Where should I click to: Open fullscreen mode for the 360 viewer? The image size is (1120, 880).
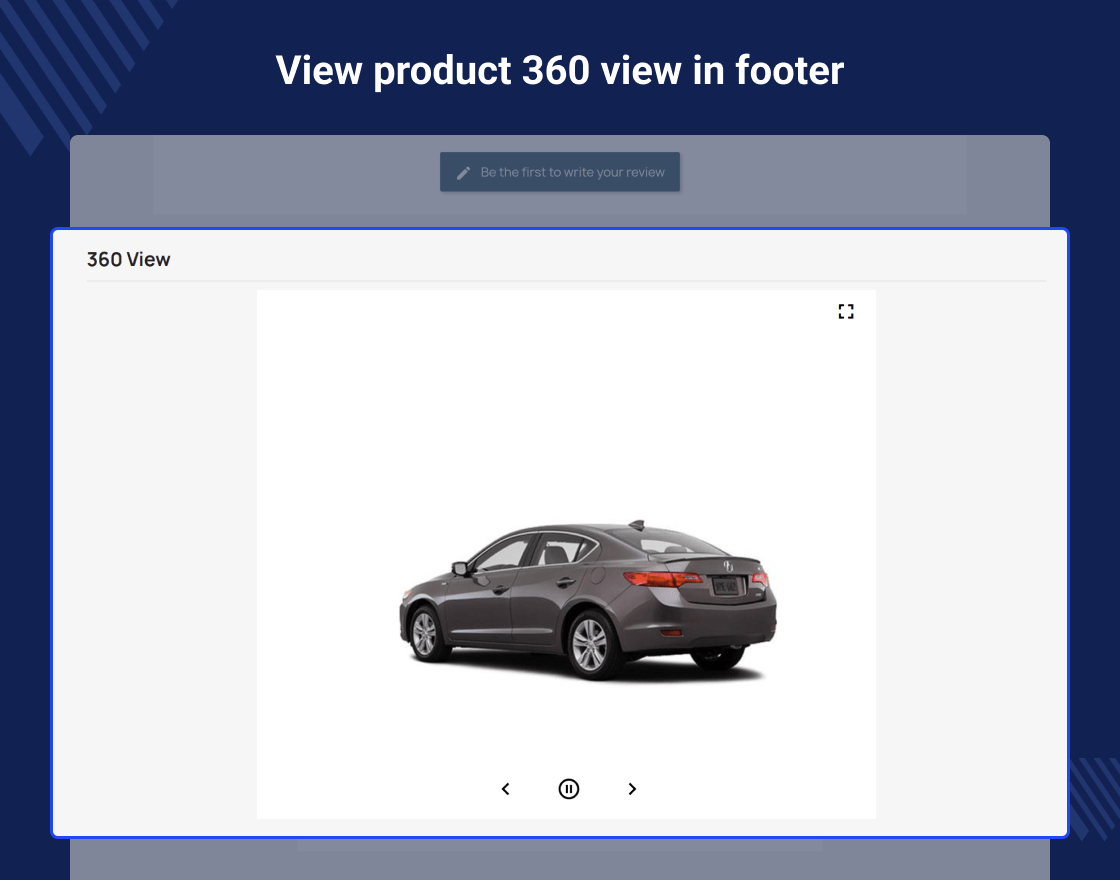click(x=846, y=311)
